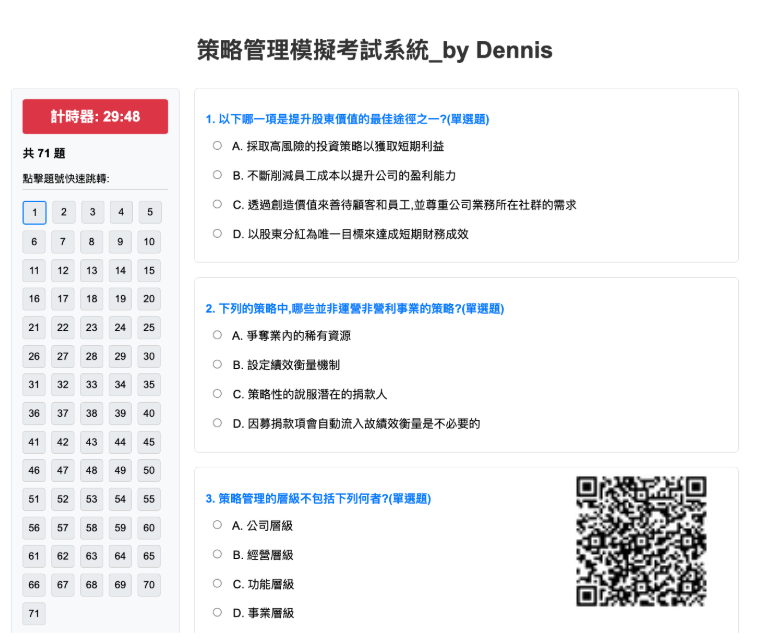Jump to question 5 in navigator

coord(149,212)
